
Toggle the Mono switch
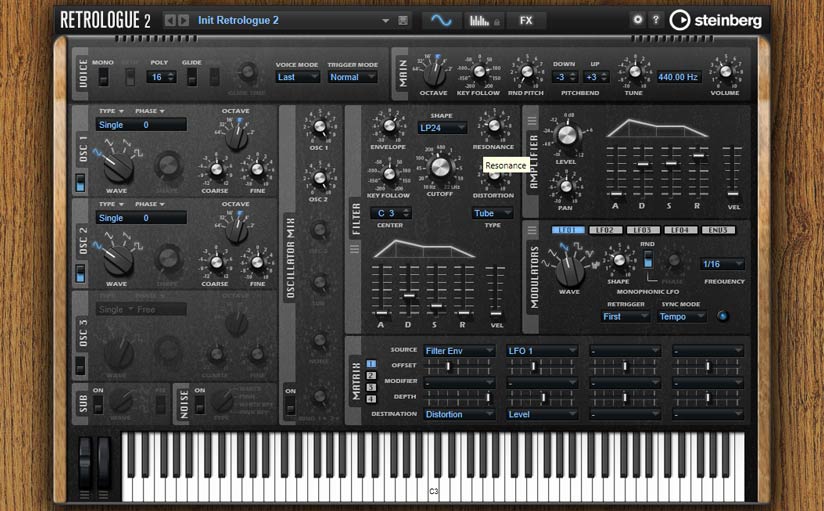click(104, 77)
